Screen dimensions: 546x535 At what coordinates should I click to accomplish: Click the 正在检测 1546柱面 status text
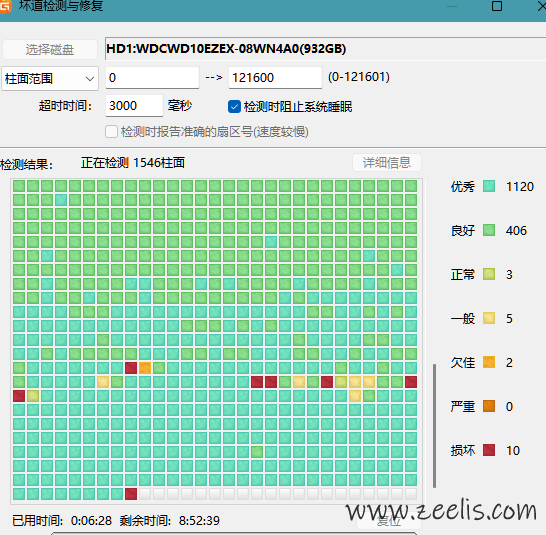[x=133, y=163]
